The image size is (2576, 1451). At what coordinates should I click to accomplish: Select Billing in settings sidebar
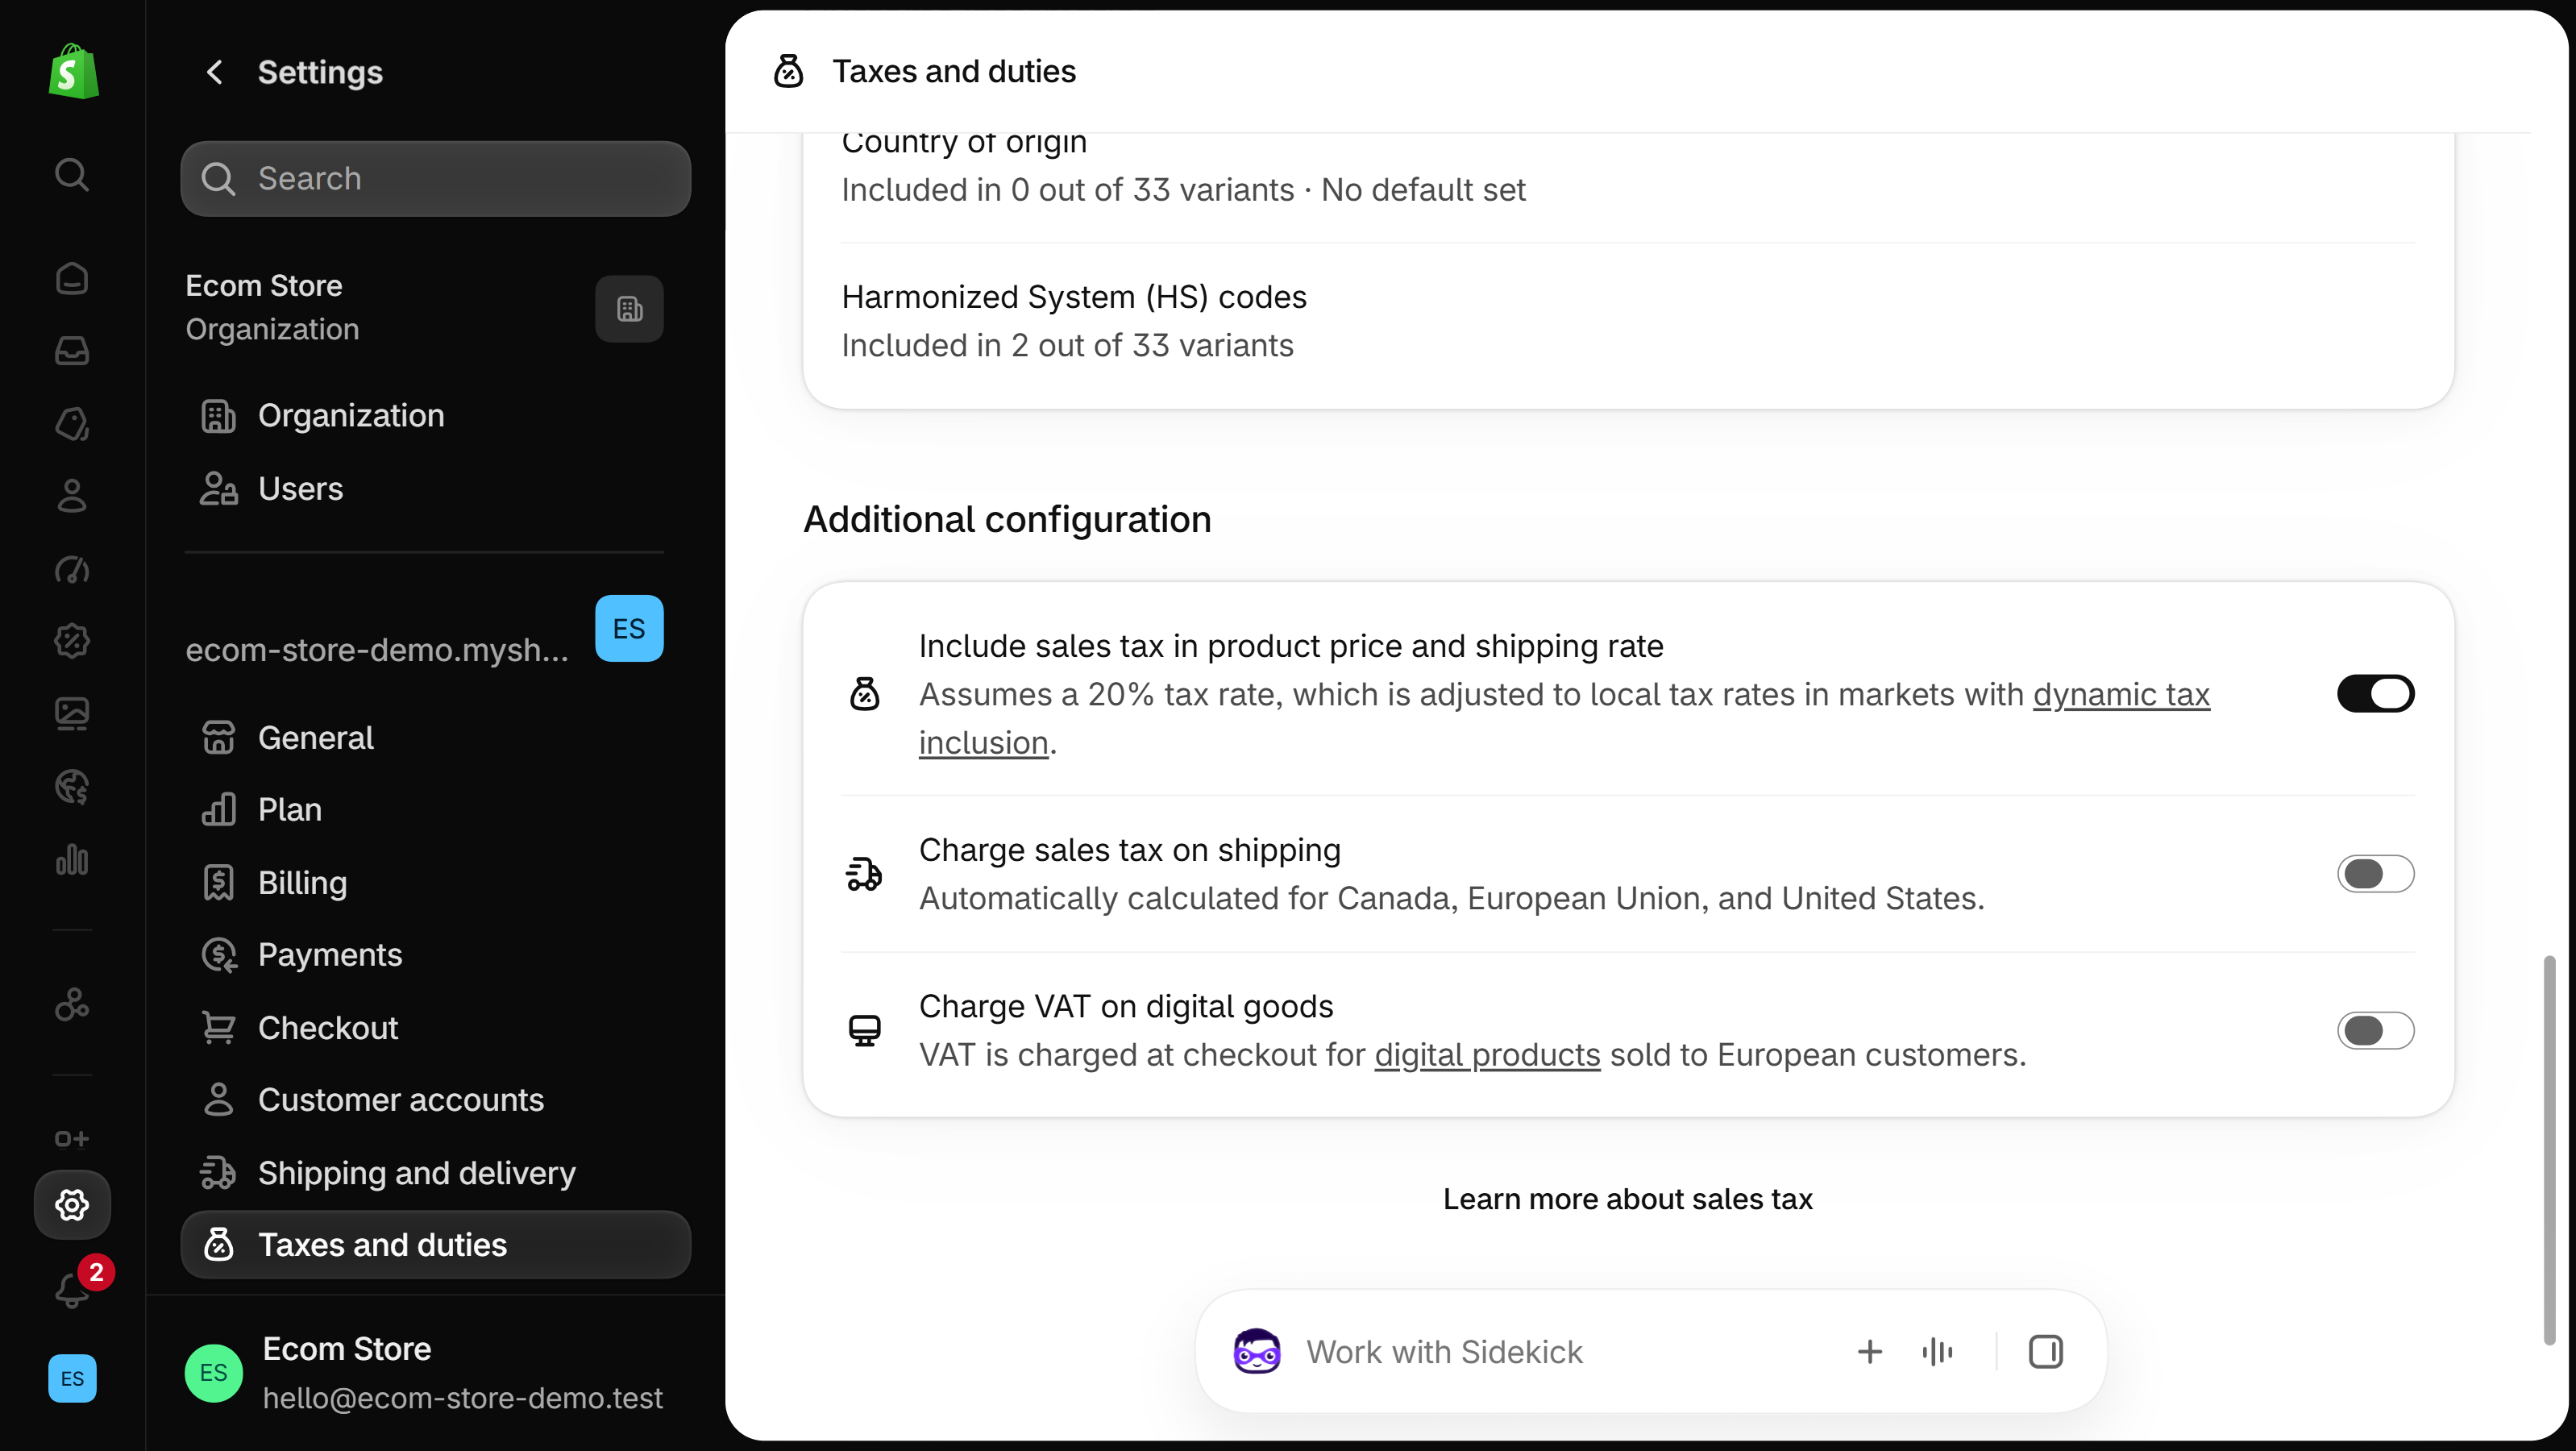click(435, 883)
